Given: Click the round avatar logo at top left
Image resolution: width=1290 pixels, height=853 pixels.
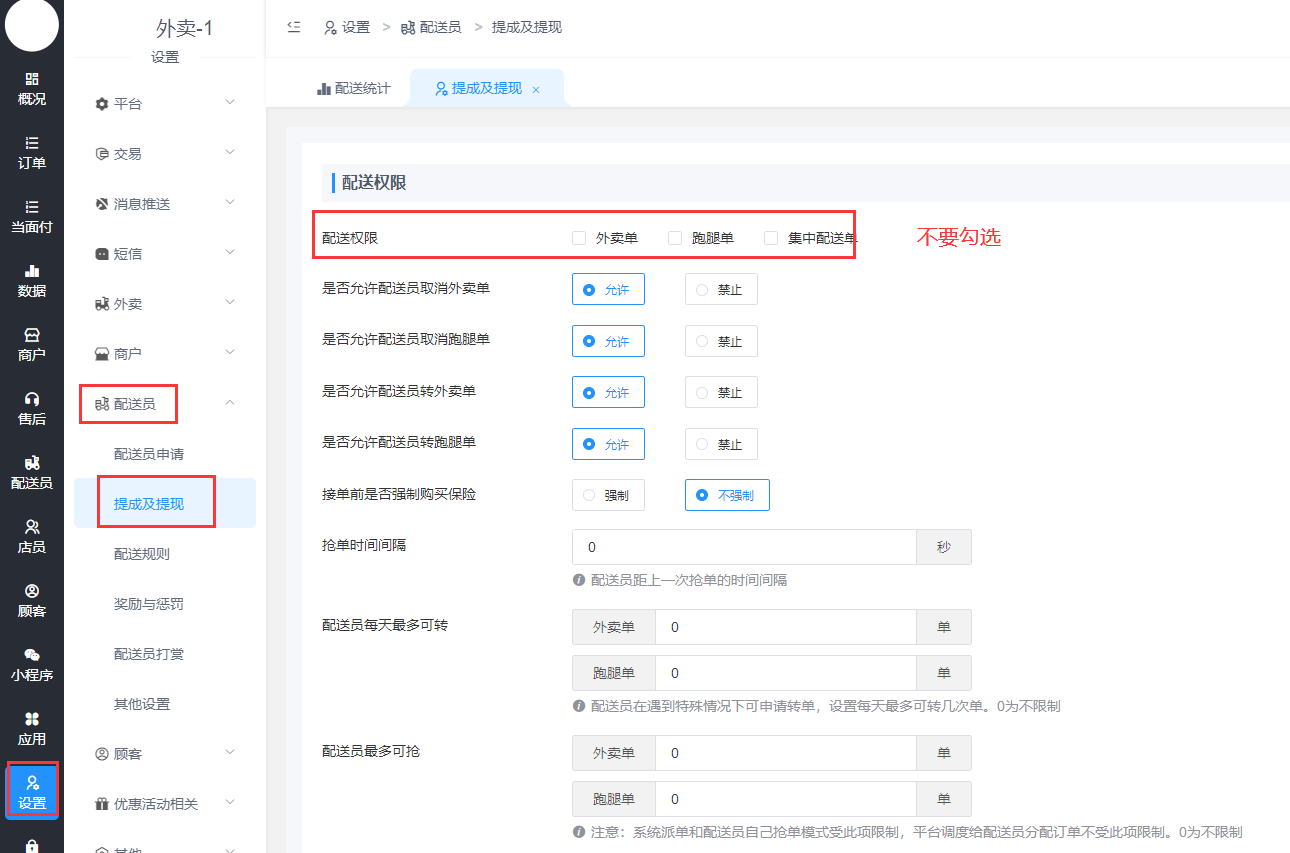Looking at the screenshot, I should pyautogui.click(x=32, y=24).
